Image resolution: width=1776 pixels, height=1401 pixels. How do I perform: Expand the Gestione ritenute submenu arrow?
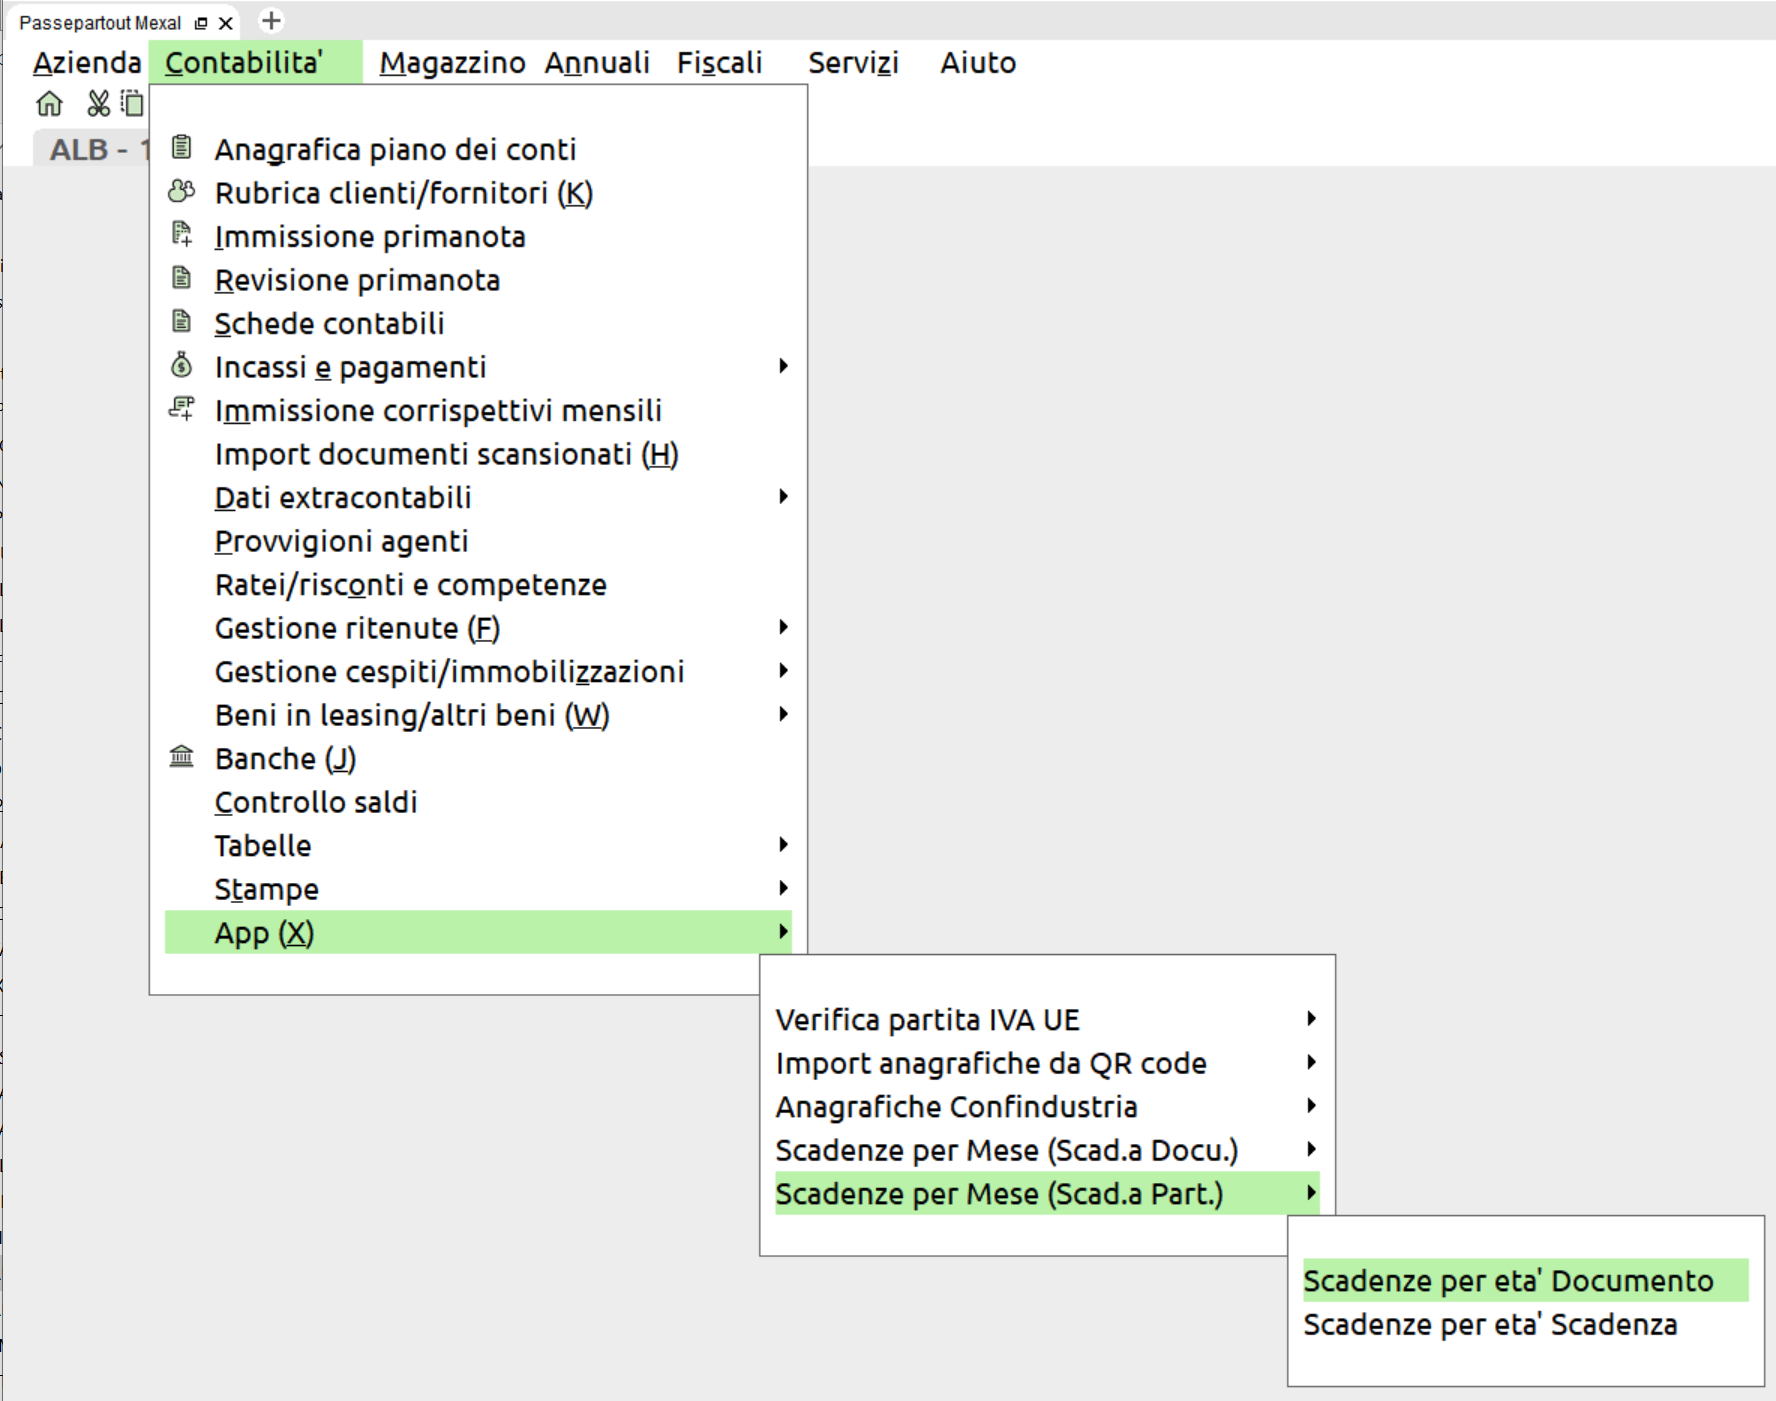point(783,627)
